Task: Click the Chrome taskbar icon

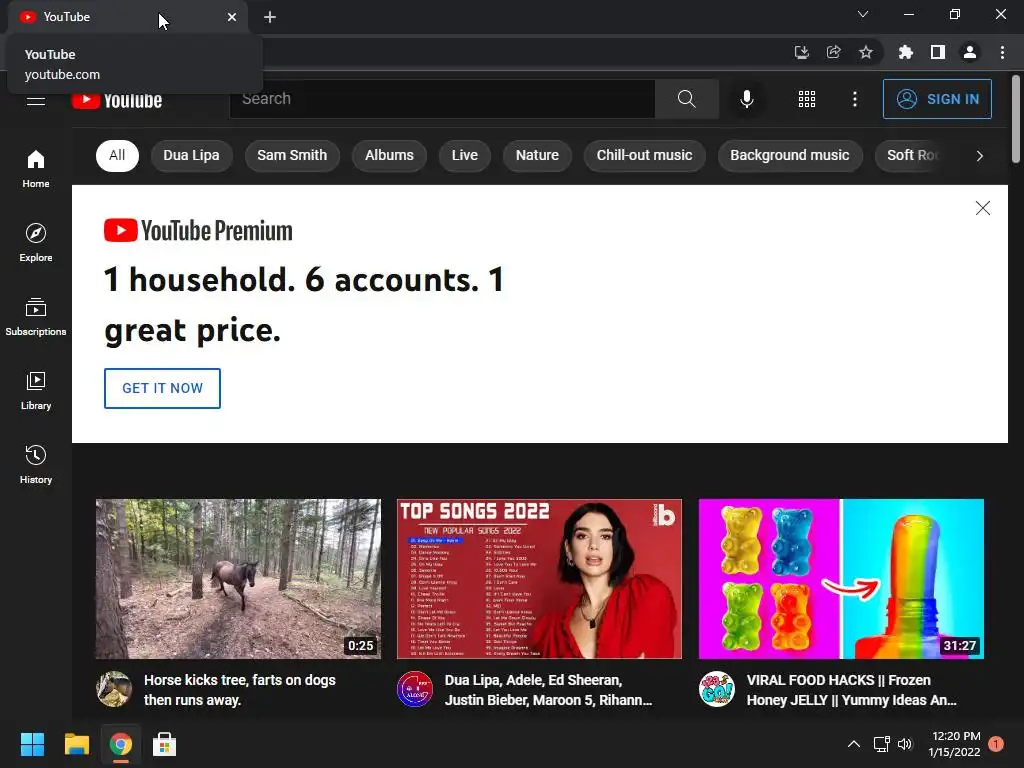Action: coord(120,744)
